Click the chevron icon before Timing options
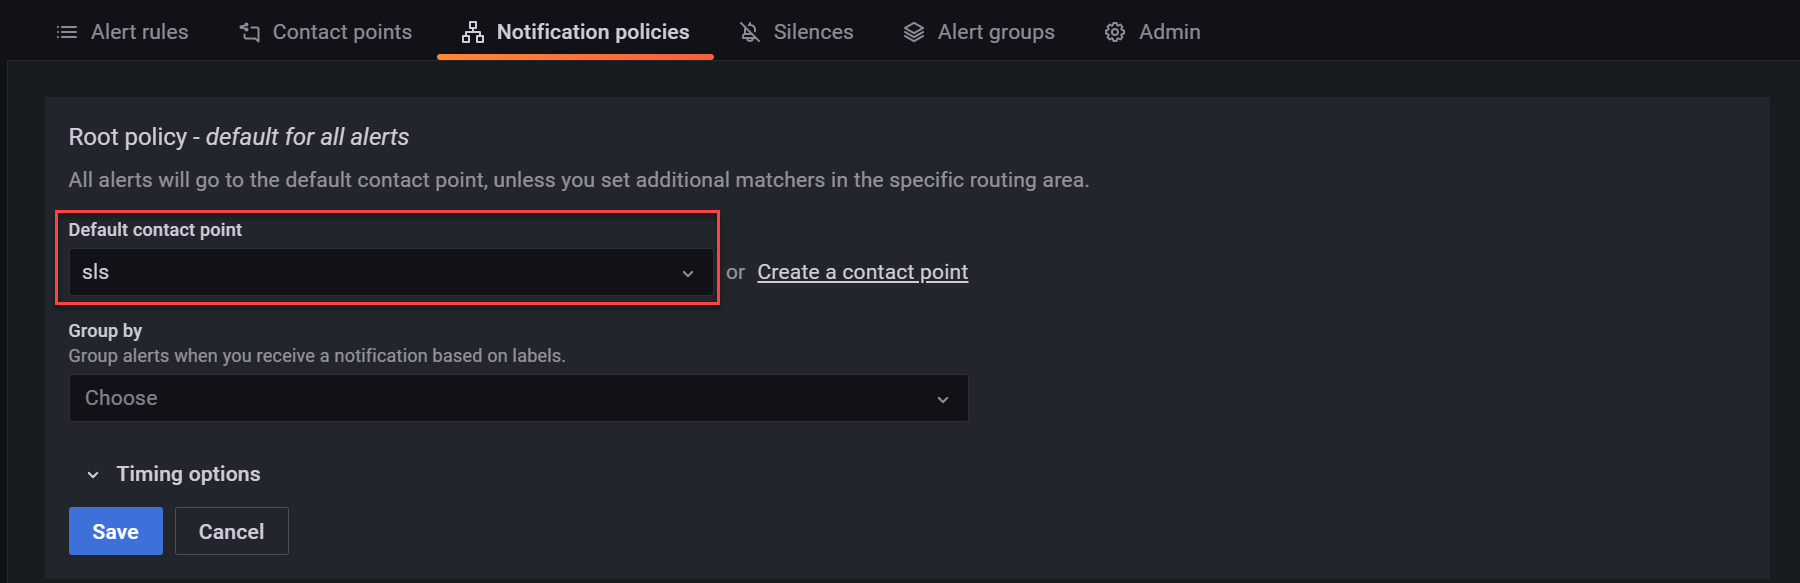This screenshot has height=583, width=1800. (92, 474)
